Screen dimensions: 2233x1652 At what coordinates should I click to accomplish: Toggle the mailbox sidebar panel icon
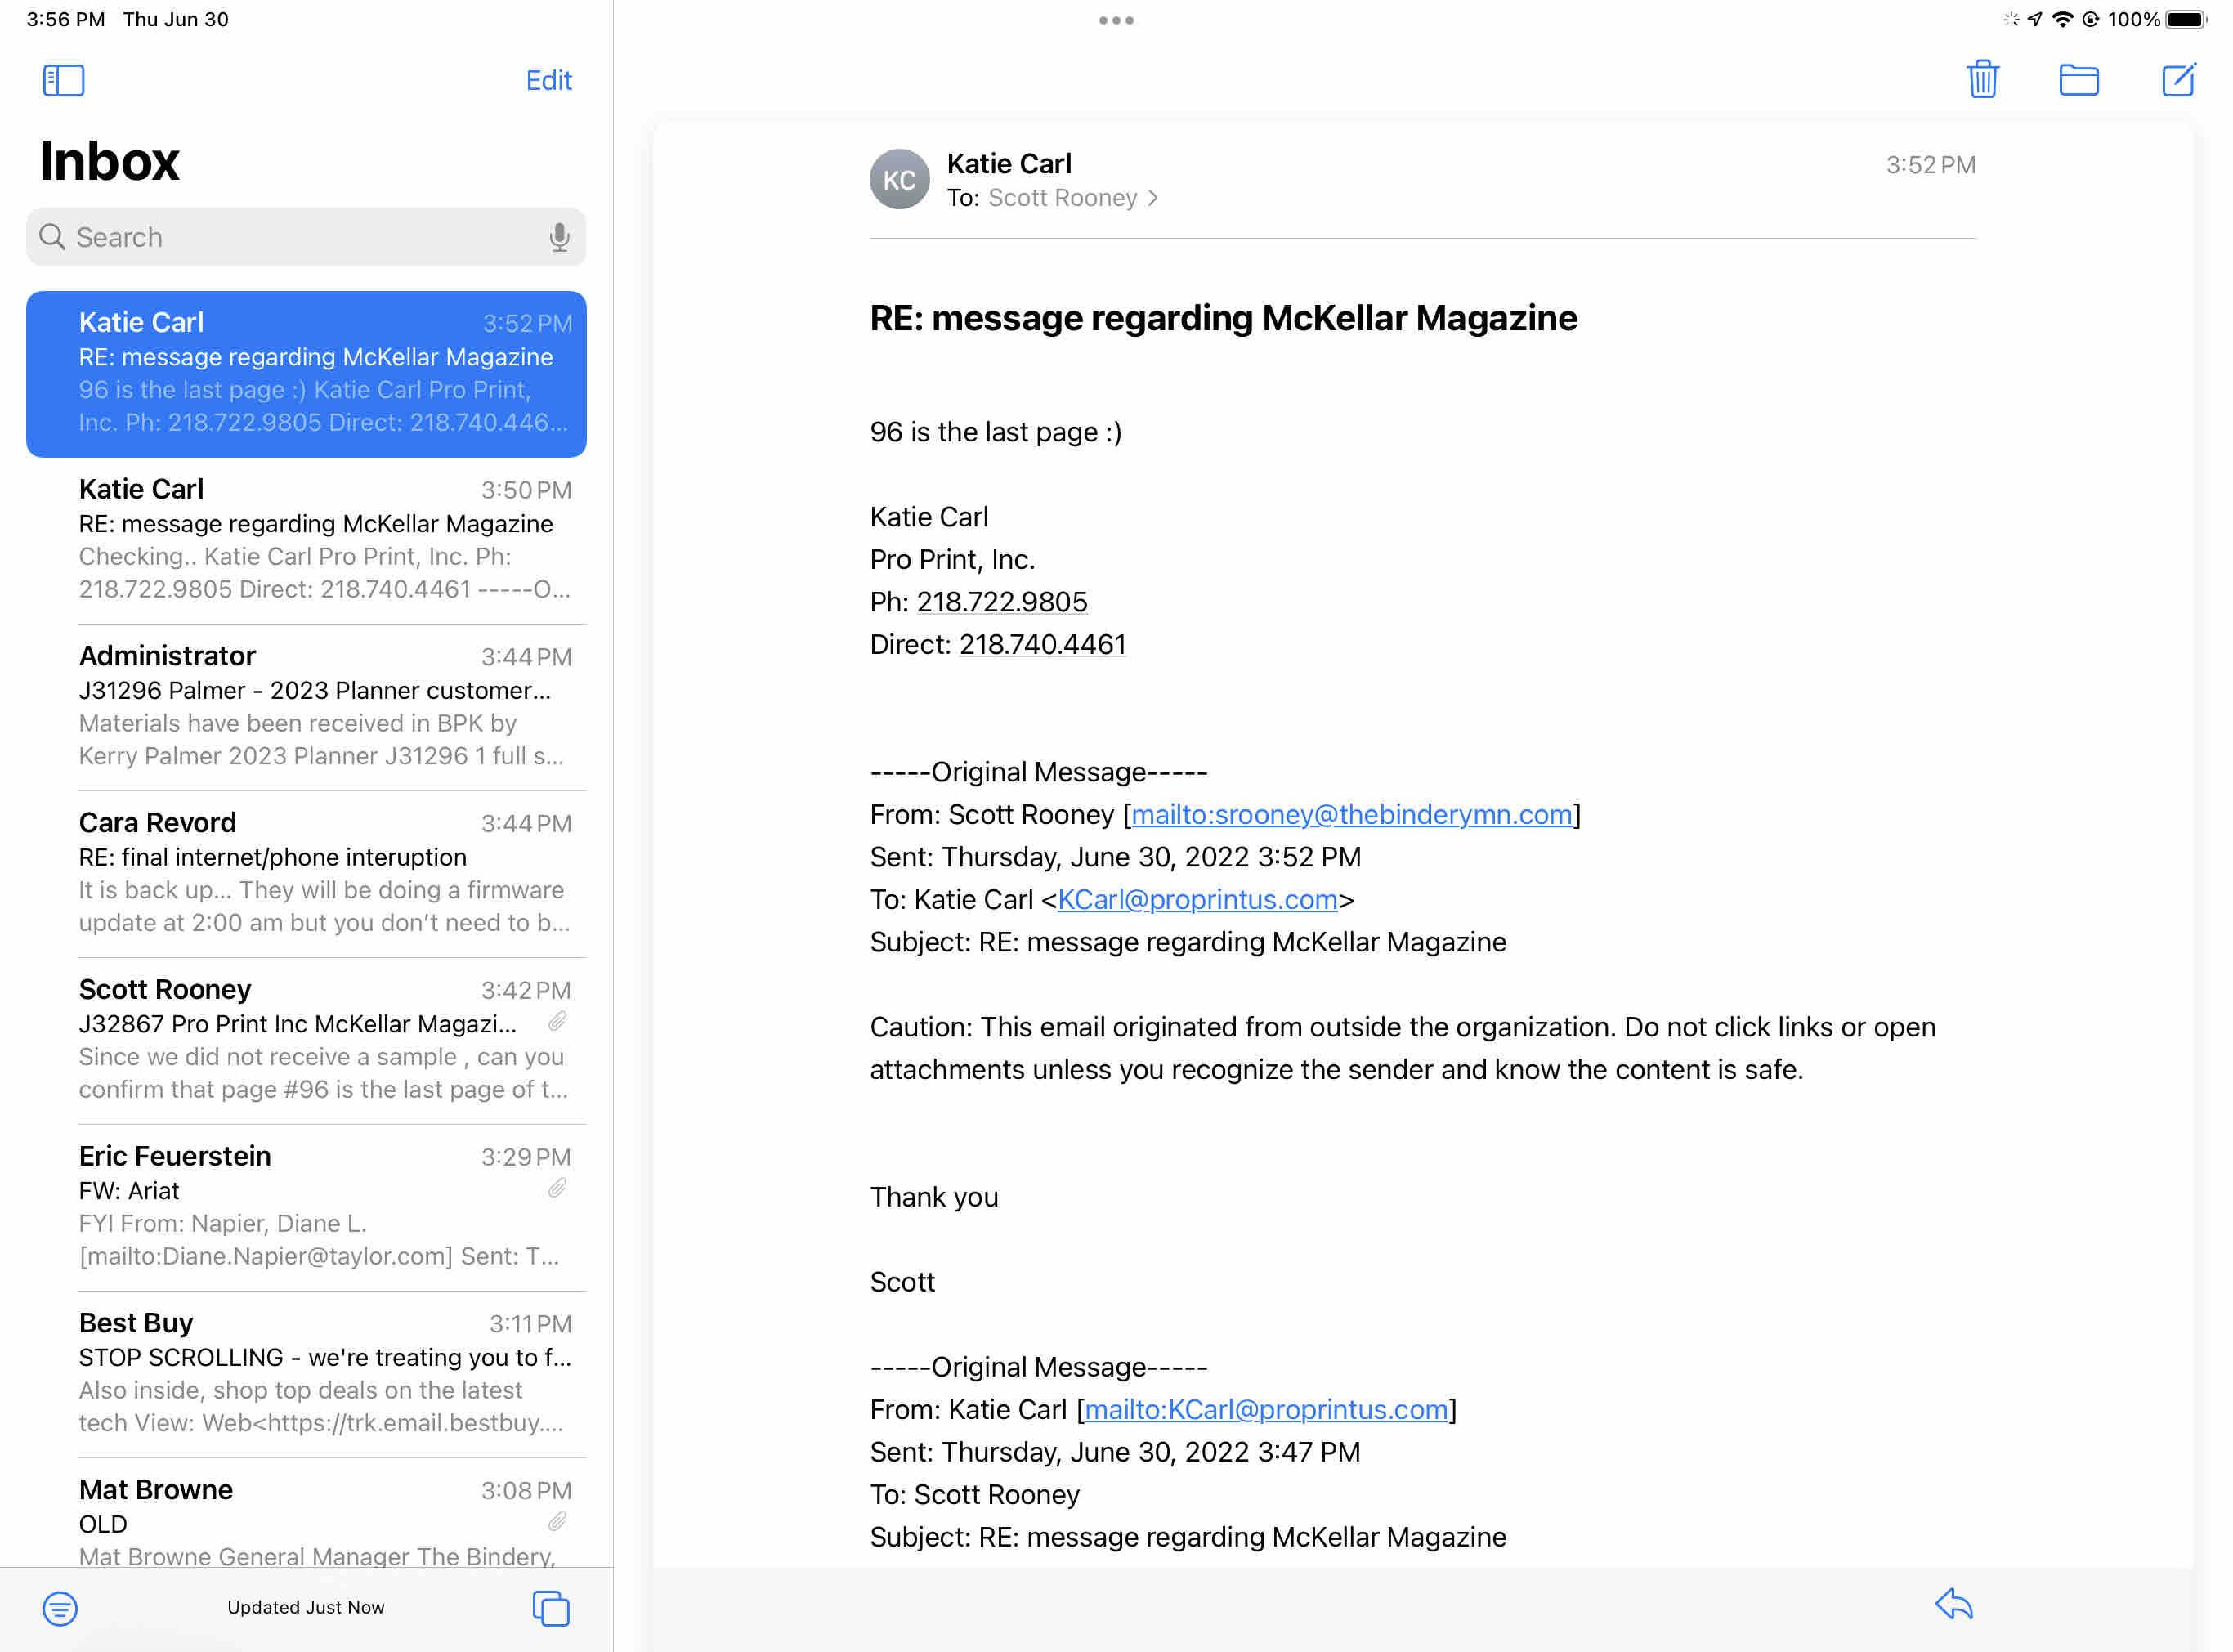coord(63,80)
